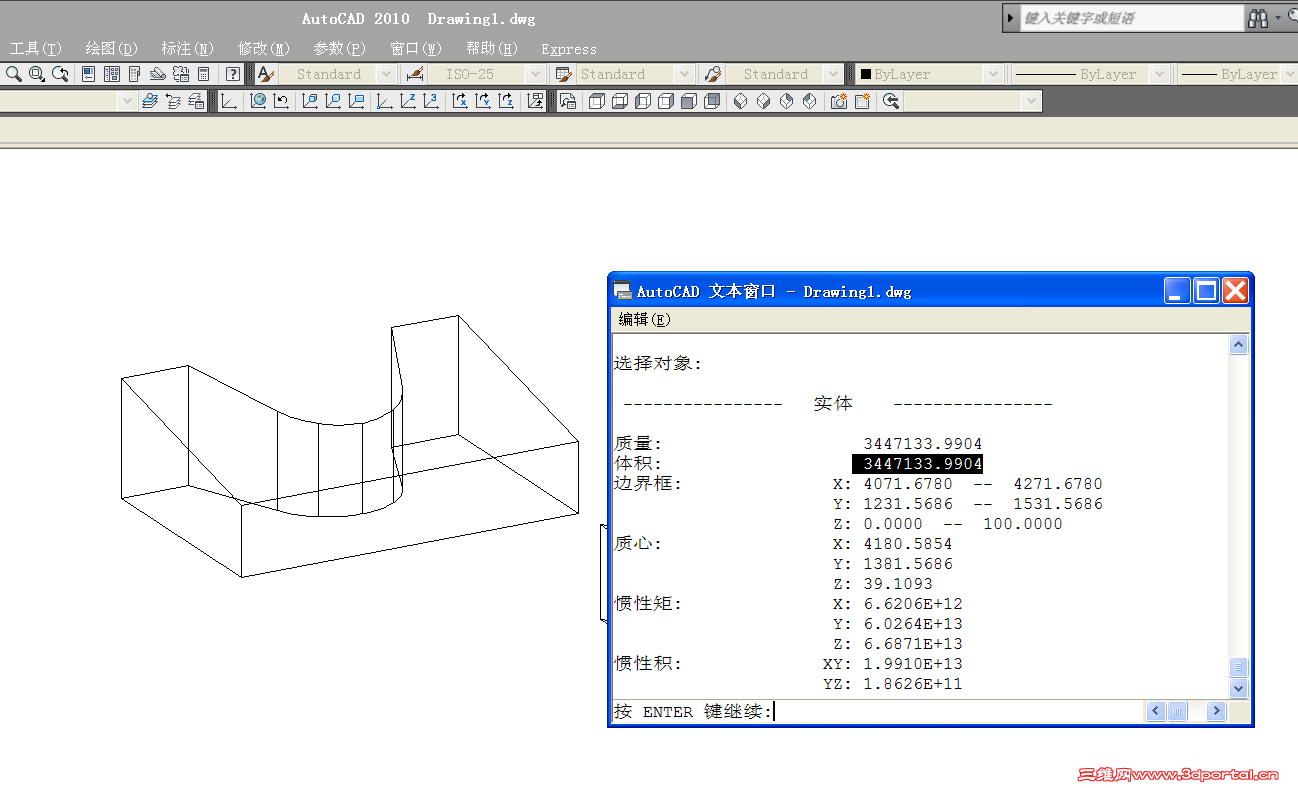Open the Properties palette icon
The image size is (1298, 788).
click(x=89, y=74)
